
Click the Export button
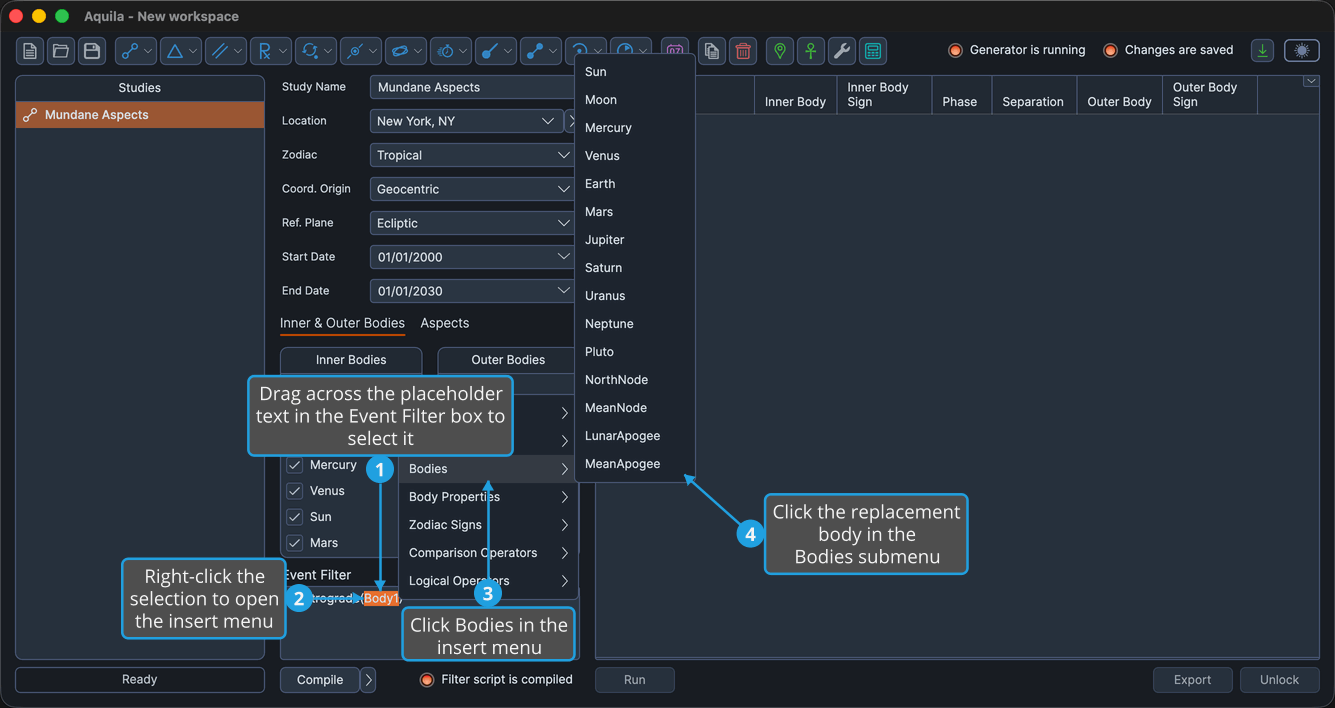tap(1193, 680)
